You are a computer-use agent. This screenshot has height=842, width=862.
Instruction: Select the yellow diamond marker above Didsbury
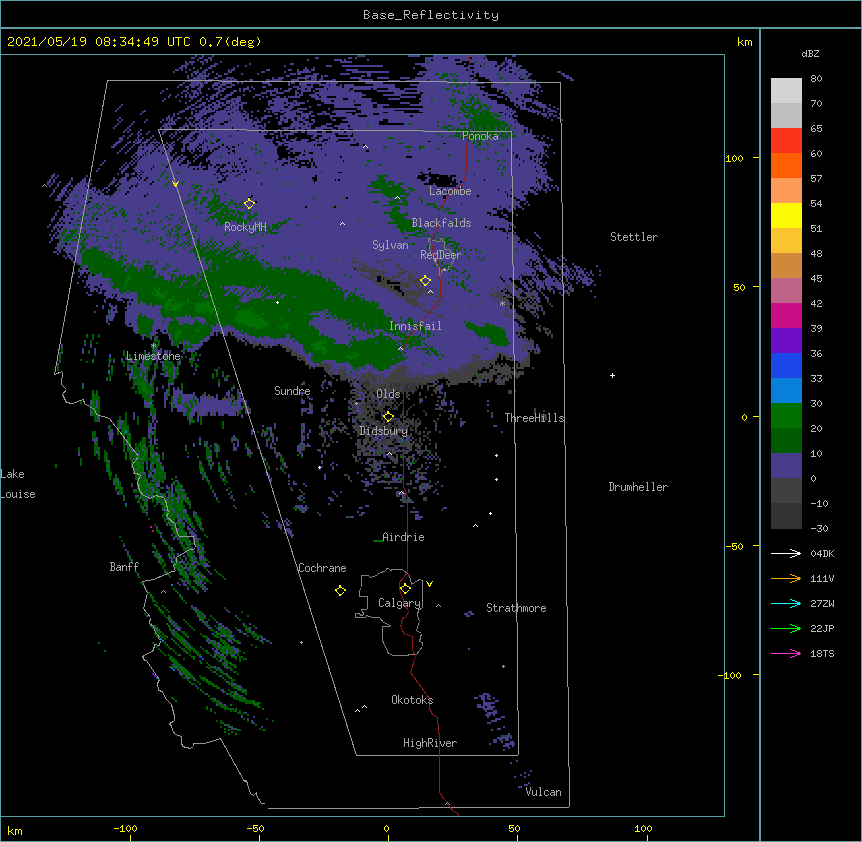click(388, 416)
